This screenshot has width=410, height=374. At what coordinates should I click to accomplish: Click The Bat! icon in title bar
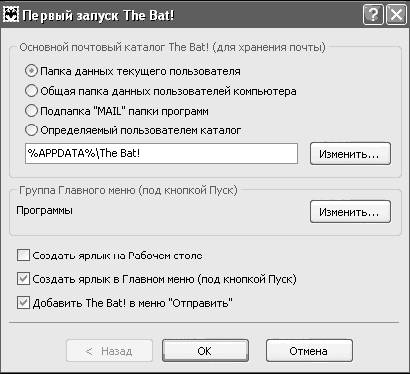point(10,15)
